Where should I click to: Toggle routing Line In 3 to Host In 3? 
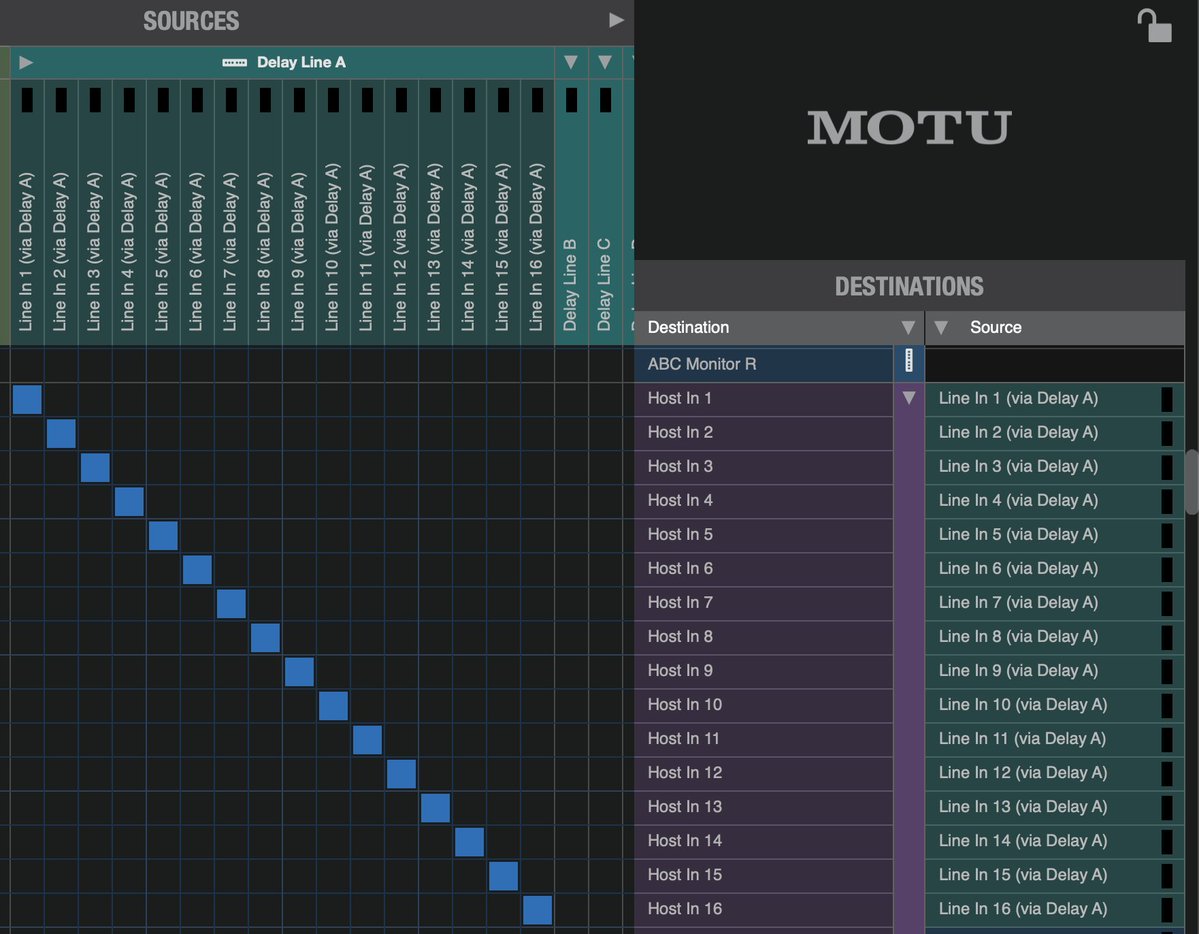tap(95, 467)
